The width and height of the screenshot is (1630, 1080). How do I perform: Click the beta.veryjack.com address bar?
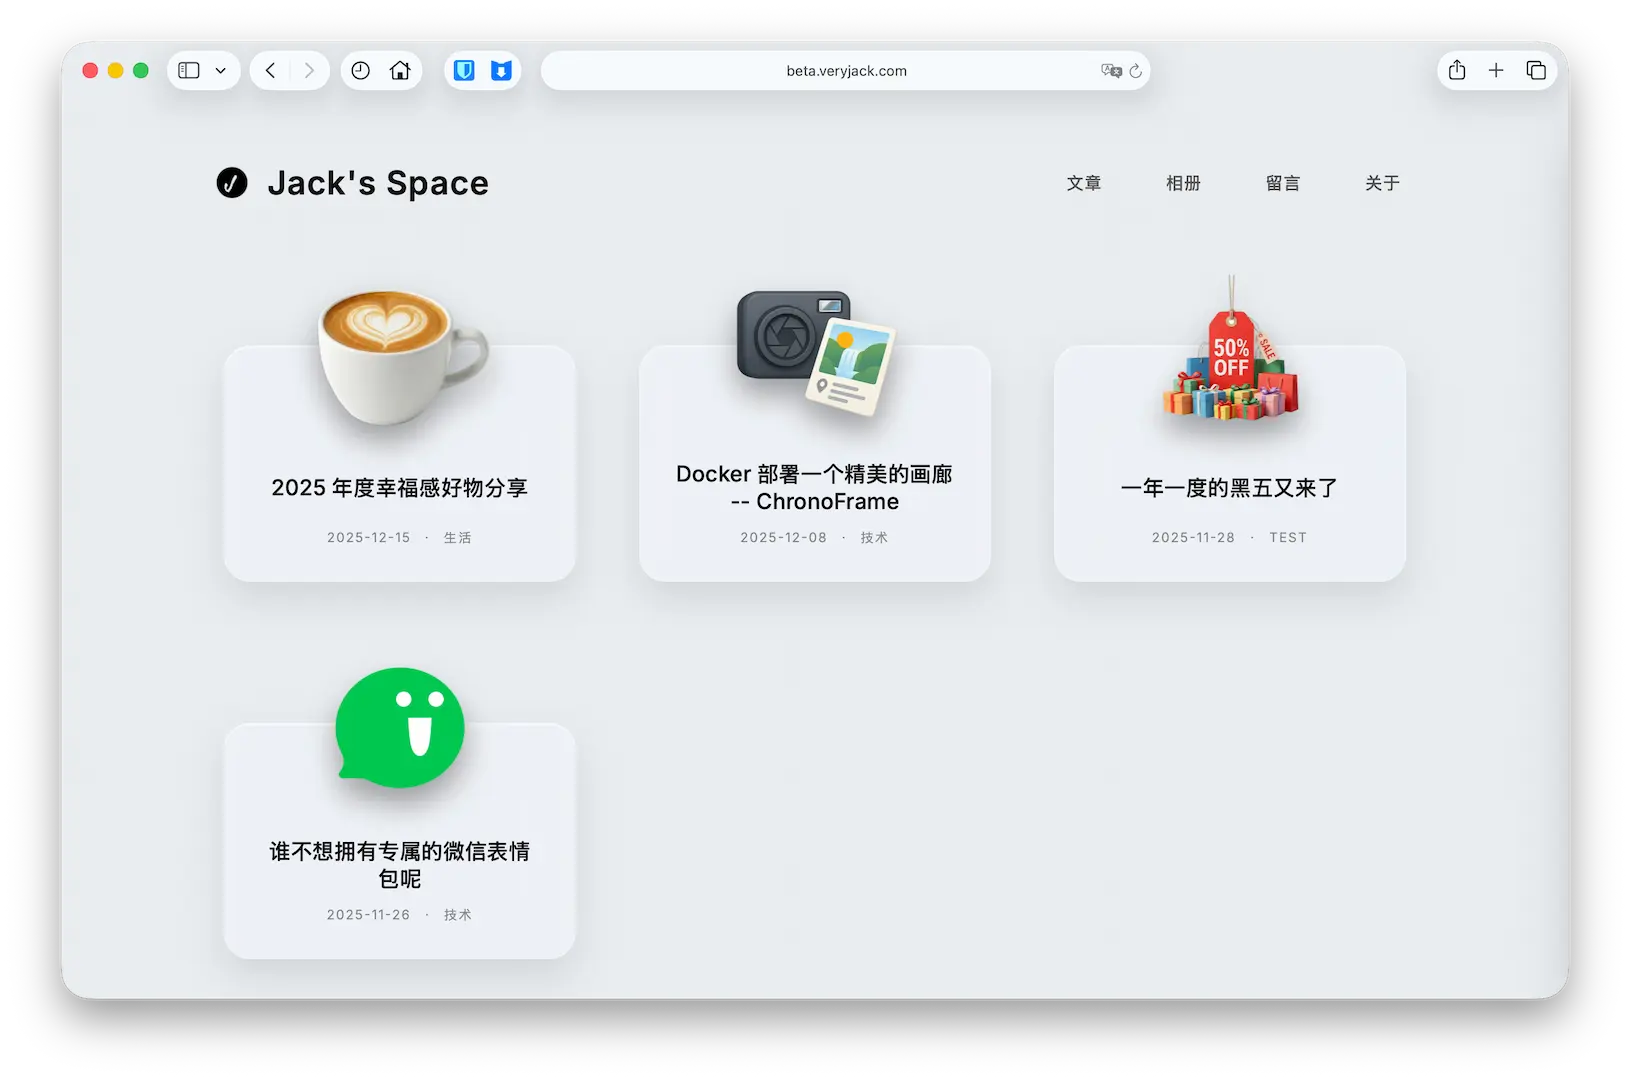tap(845, 71)
